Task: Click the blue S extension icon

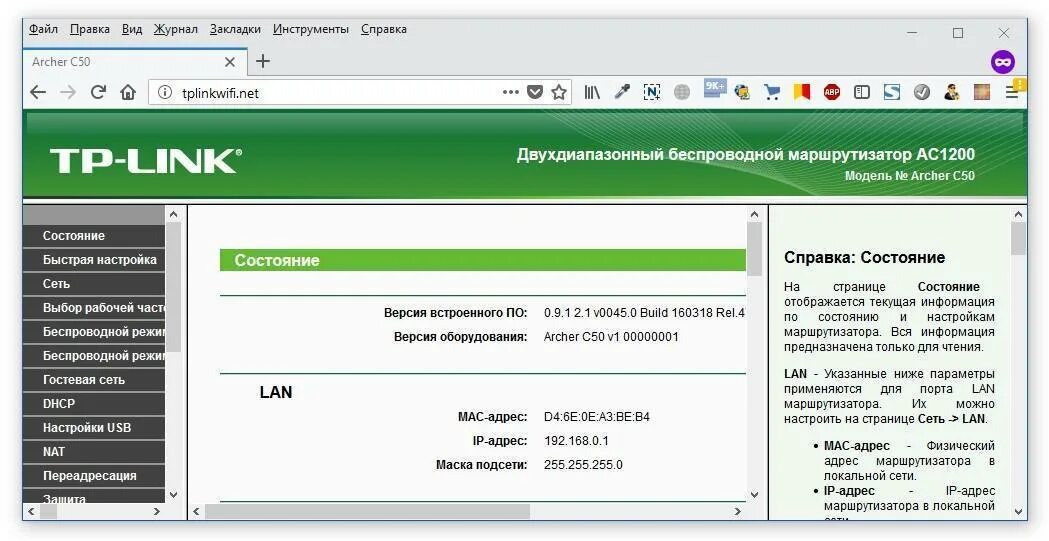Action: pyautogui.click(x=892, y=92)
